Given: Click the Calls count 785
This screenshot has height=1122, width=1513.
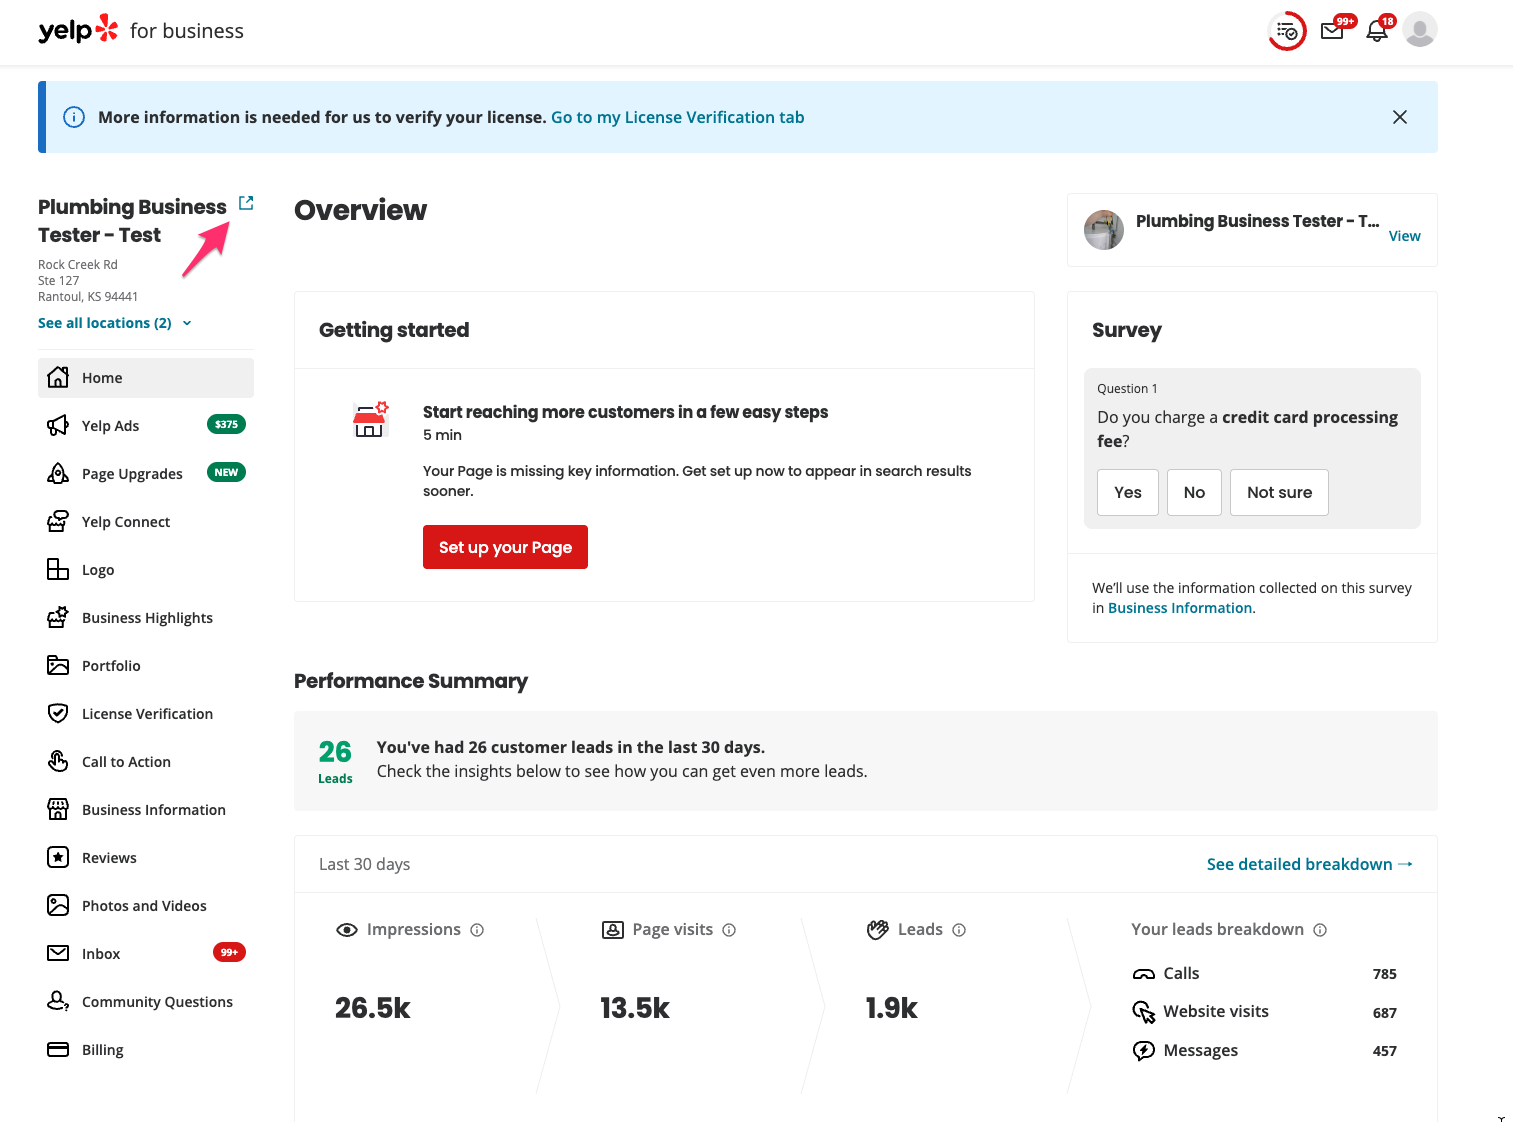Looking at the screenshot, I should pos(1385,975).
